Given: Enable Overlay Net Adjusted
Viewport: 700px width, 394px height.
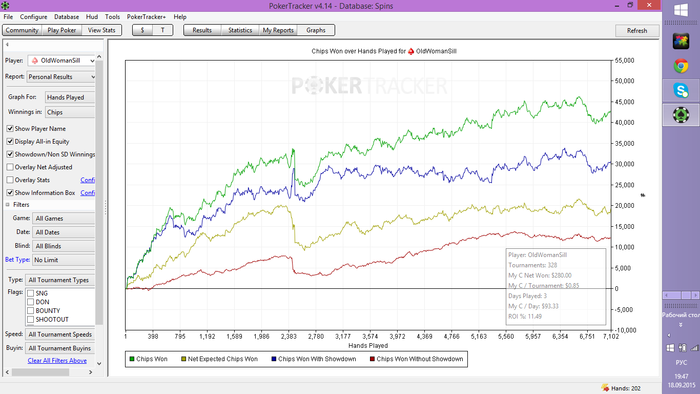Looking at the screenshot, I should [10, 167].
